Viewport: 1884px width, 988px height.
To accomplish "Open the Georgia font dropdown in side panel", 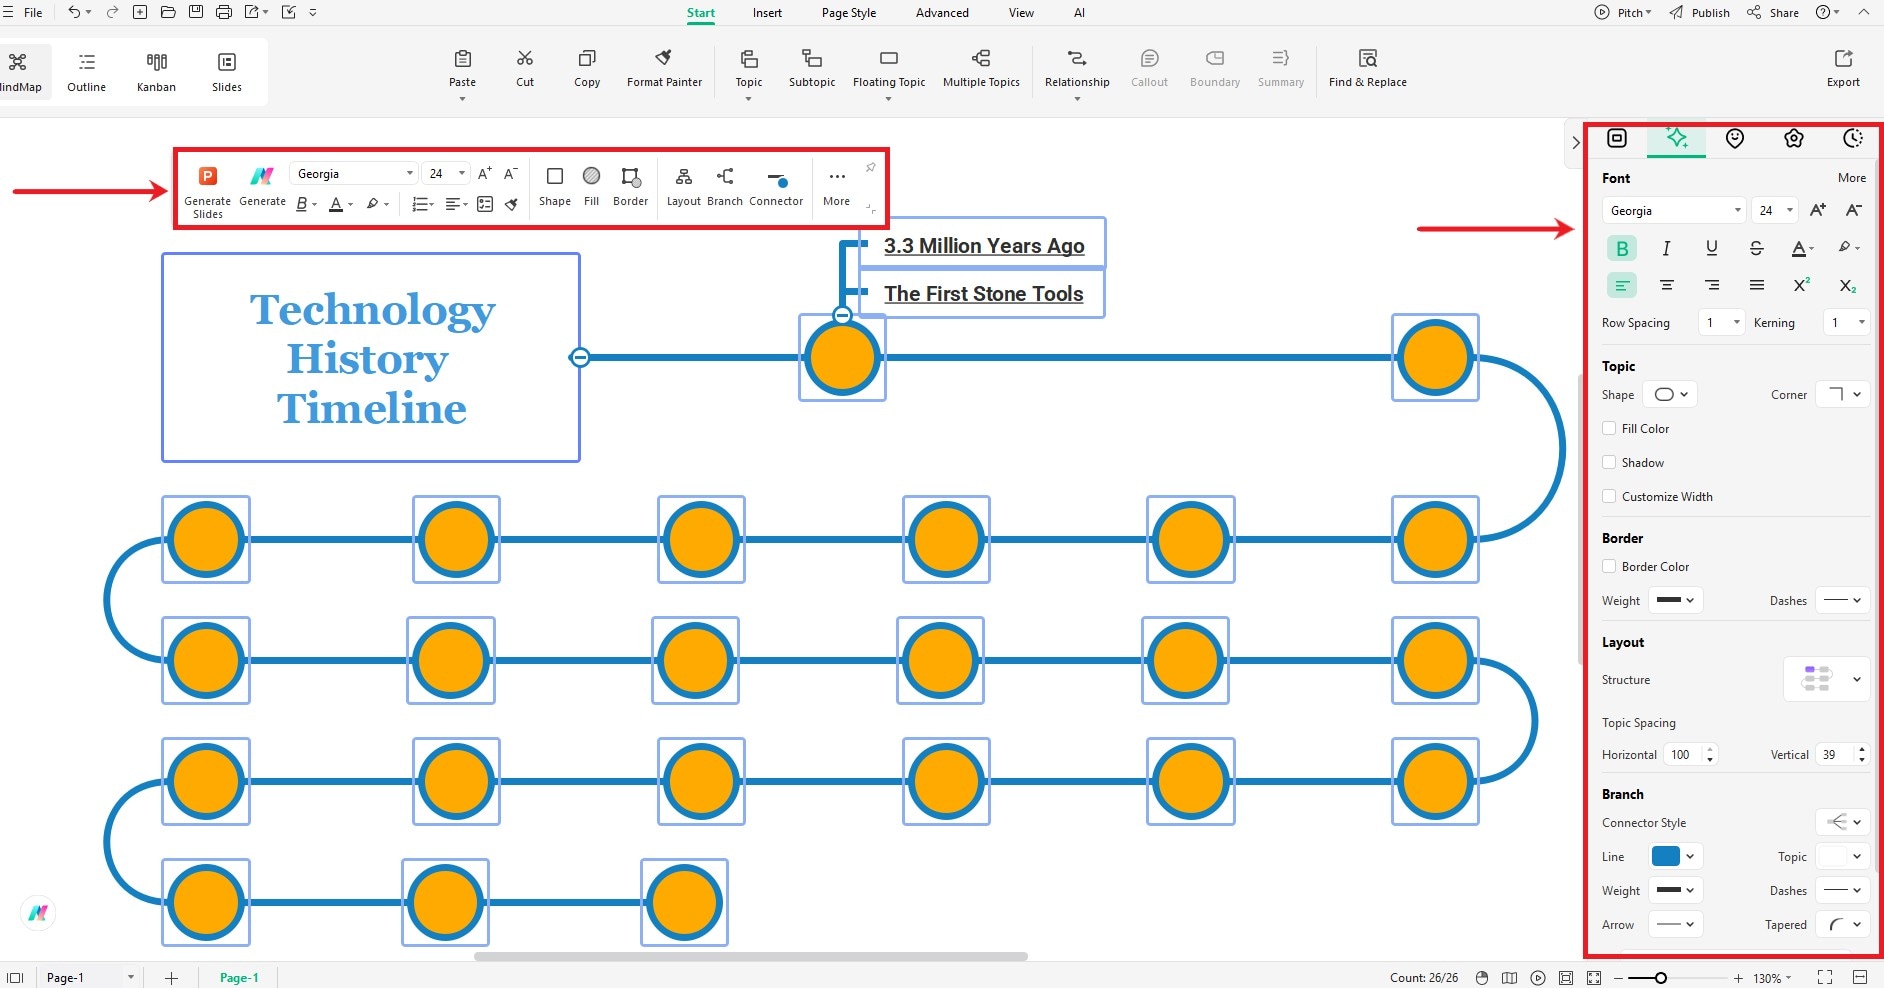I will point(1674,210).
